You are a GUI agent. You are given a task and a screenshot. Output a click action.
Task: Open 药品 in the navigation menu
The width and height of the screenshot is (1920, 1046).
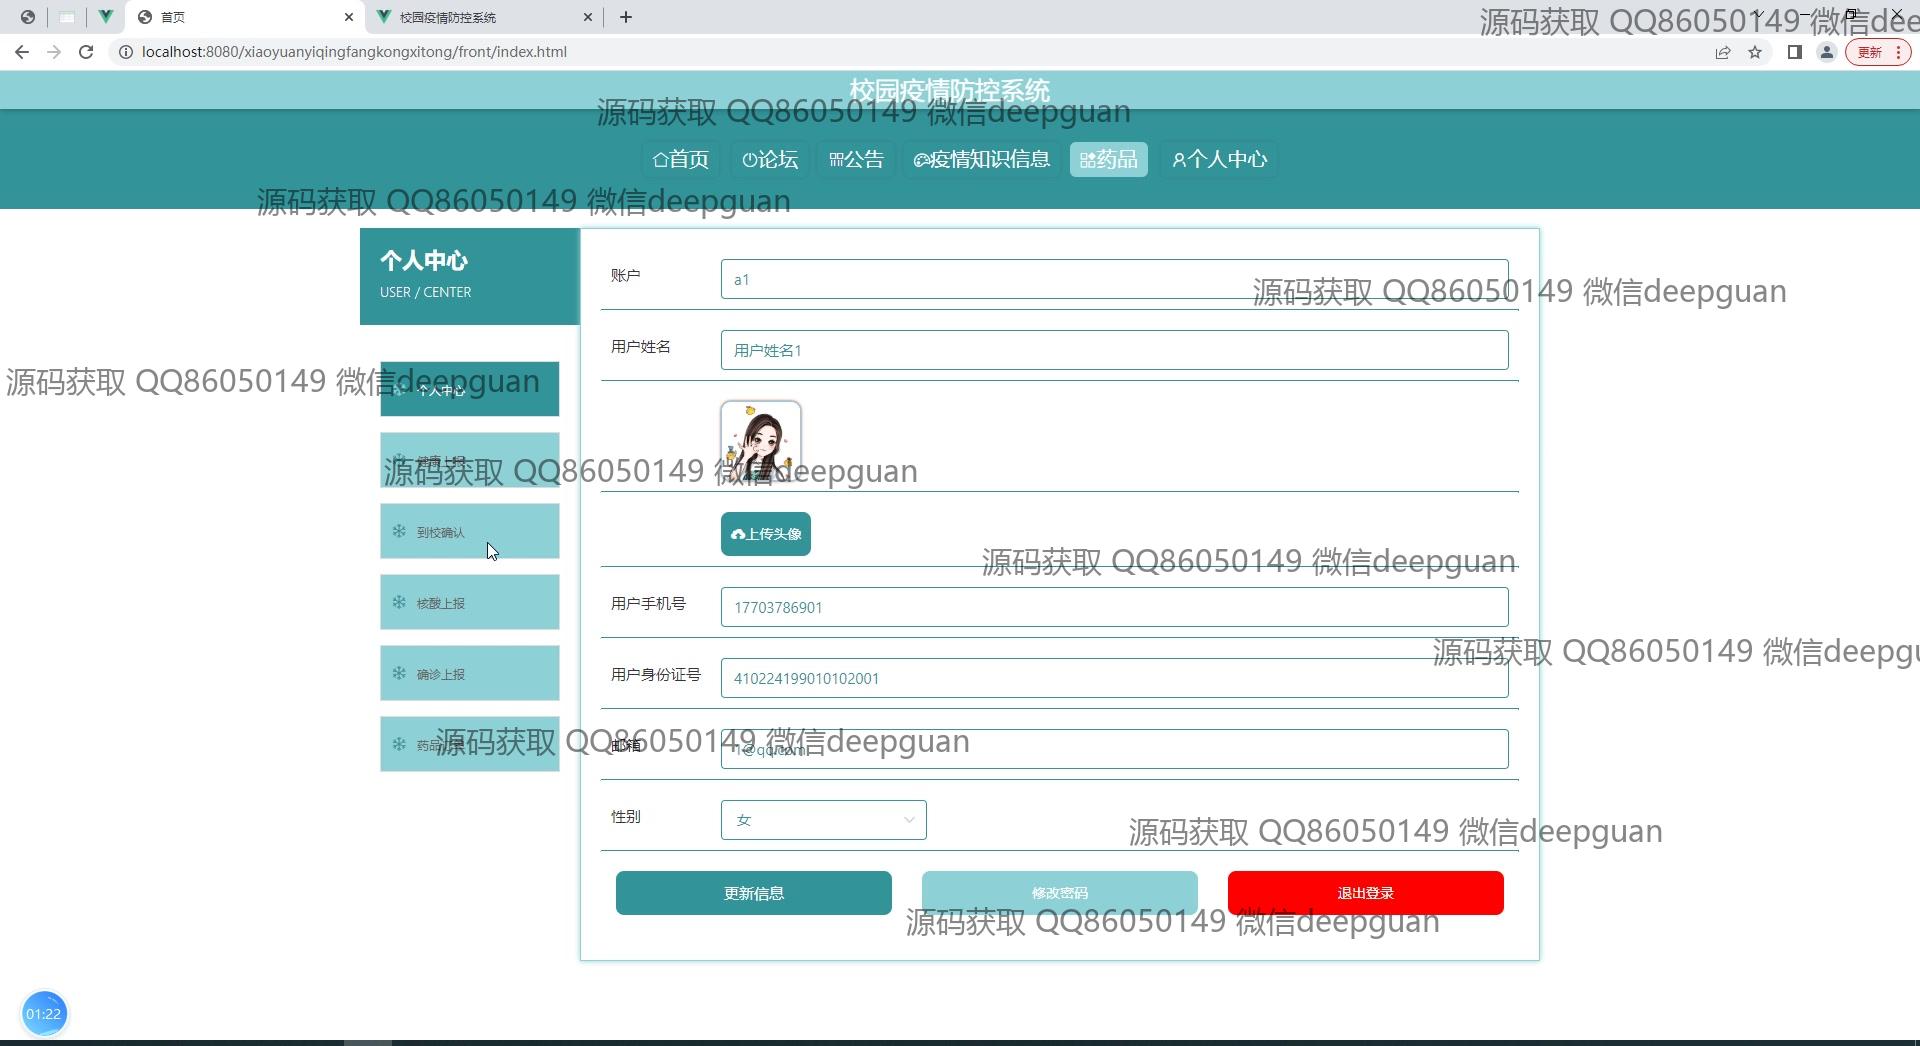coord(1109,160)
